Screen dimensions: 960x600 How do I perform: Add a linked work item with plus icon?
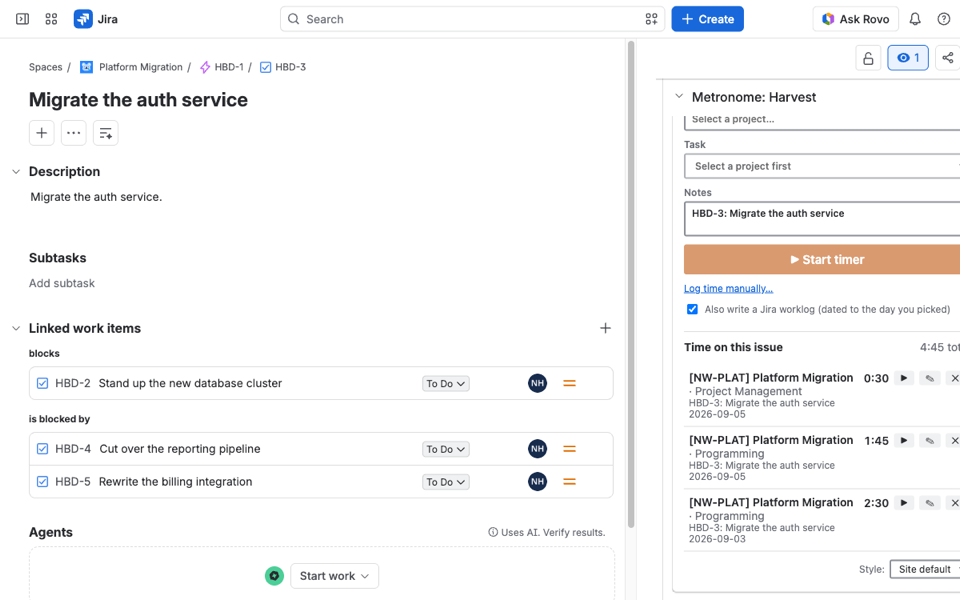[606, 328]
